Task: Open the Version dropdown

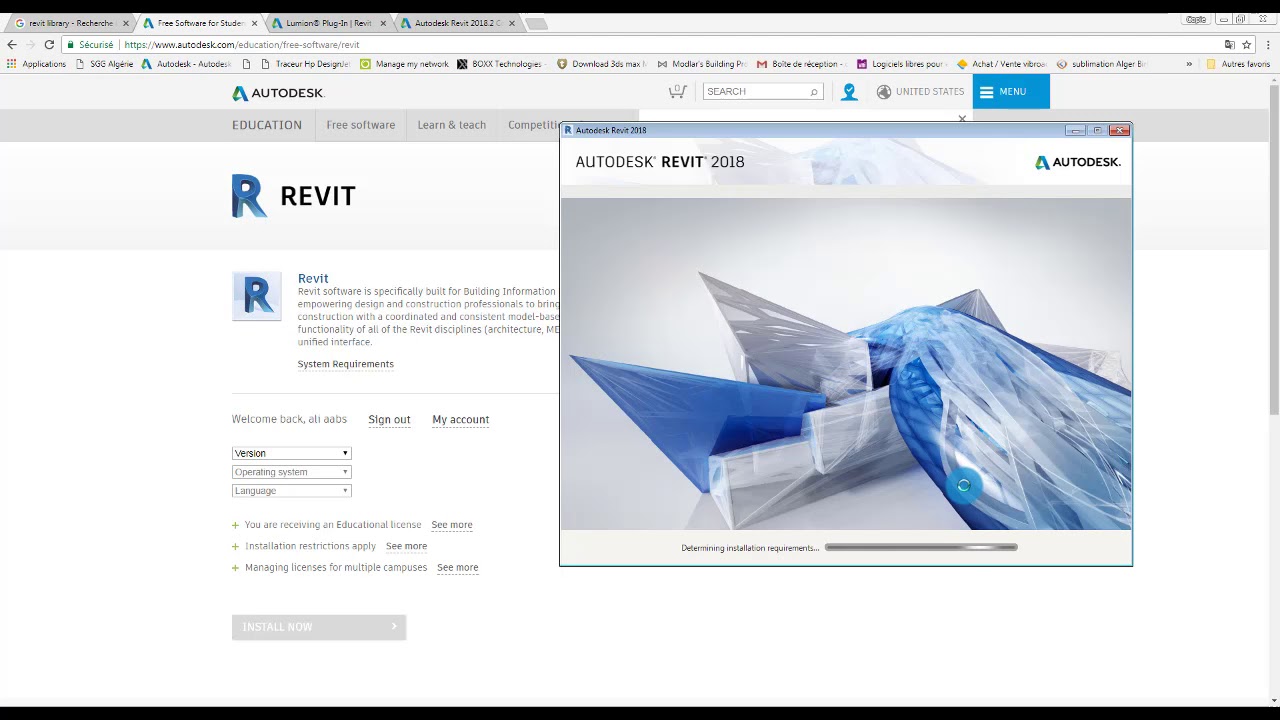Action: click(291, 453)
